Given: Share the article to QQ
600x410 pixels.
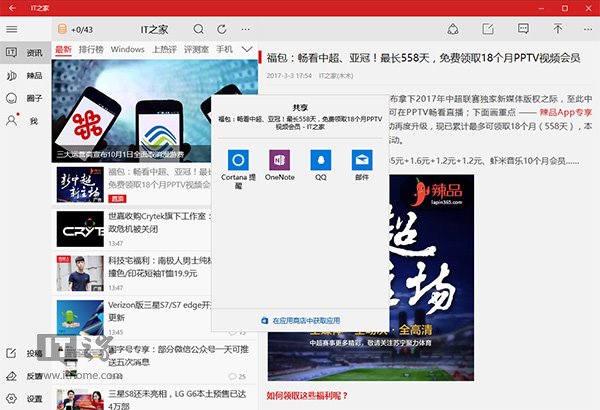Looking at the screenshot, I should pyautogui.click(x=321, y=165).
